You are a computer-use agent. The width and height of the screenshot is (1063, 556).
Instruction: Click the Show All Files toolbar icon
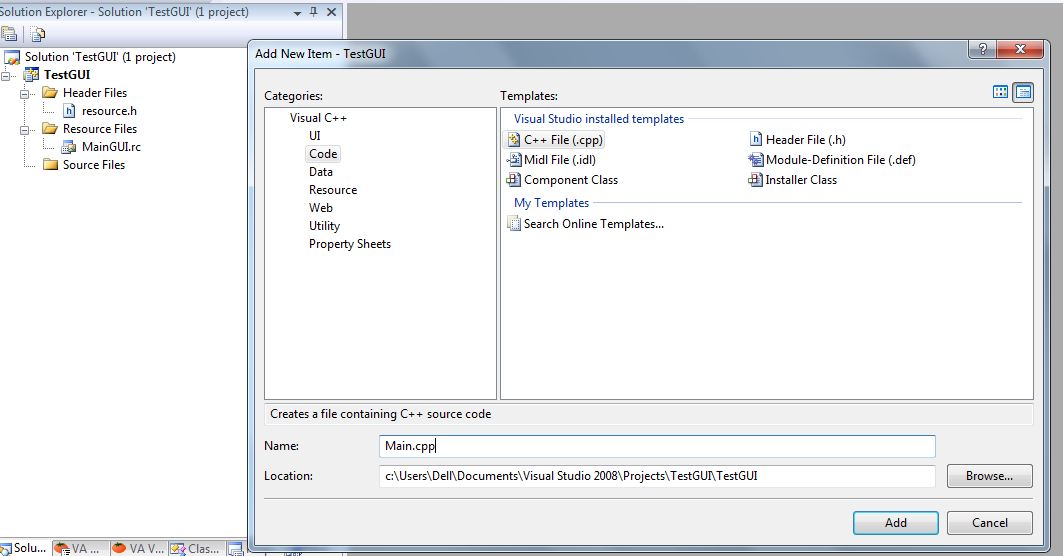(38, 34)
